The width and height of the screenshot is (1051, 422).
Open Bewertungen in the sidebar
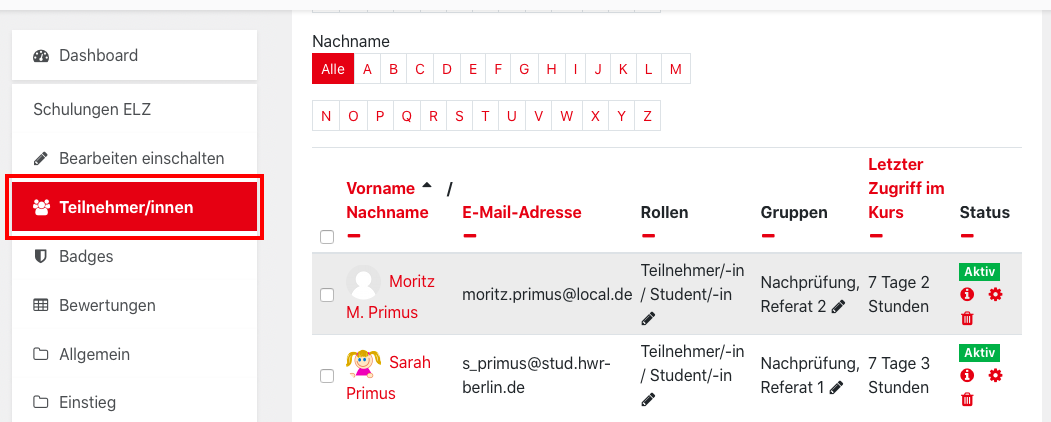pyautogui.click(x=107, y=305)
